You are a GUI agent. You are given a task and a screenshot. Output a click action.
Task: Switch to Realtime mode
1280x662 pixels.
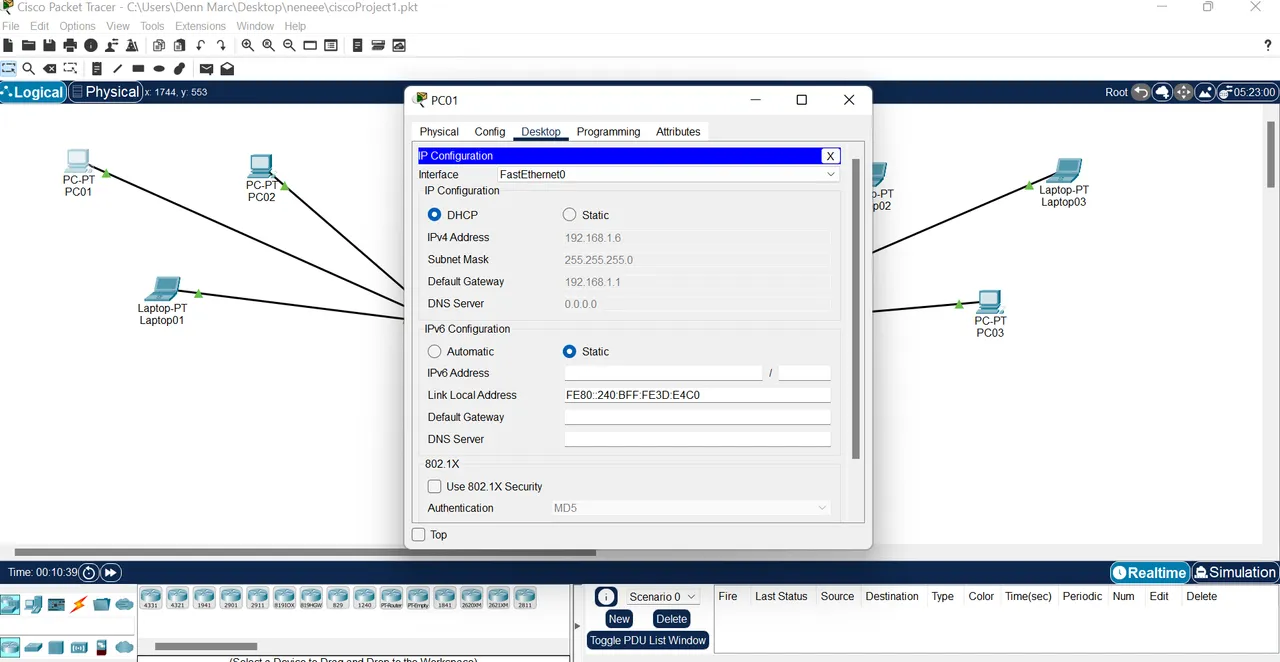point(1149,573)
